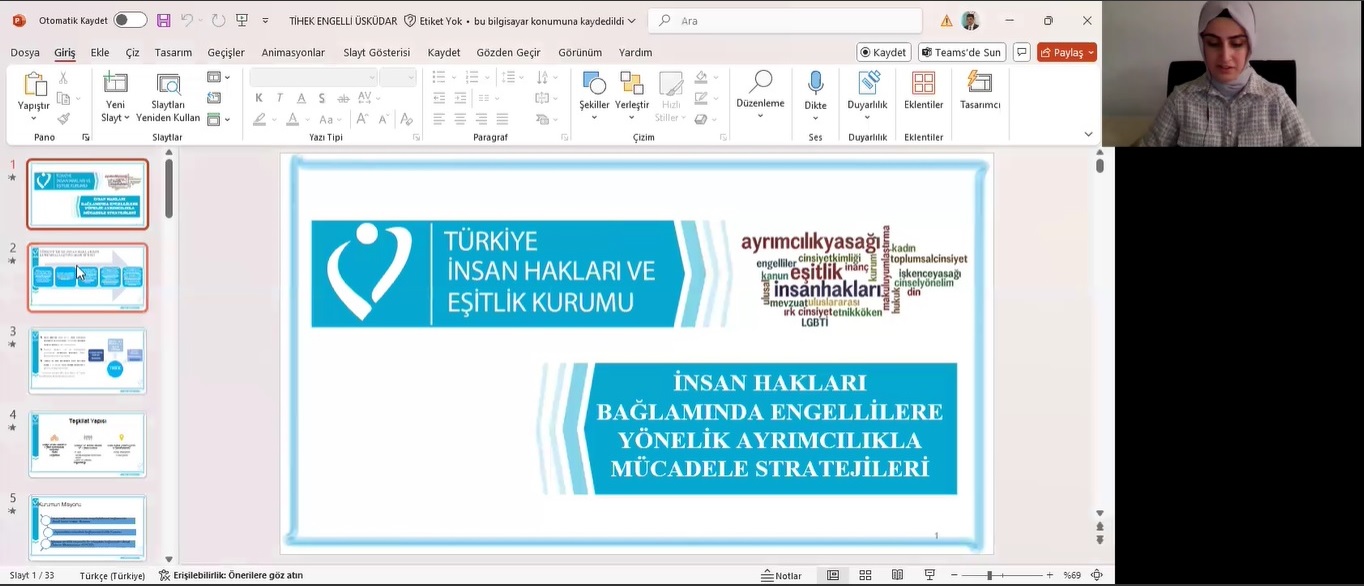Fit slide to current window
Viewport: 1365px width, 586px height.
[1097, 576]
